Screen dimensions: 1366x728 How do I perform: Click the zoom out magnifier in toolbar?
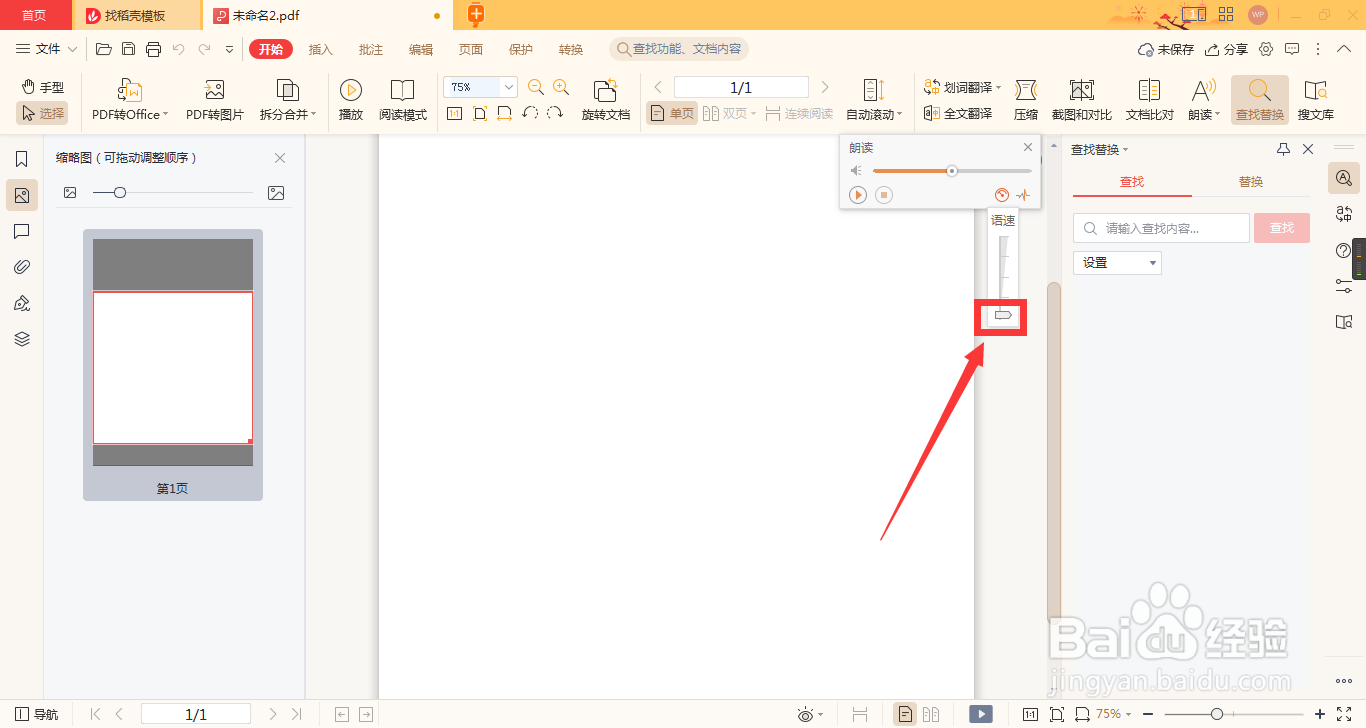(x=536, y=87)
